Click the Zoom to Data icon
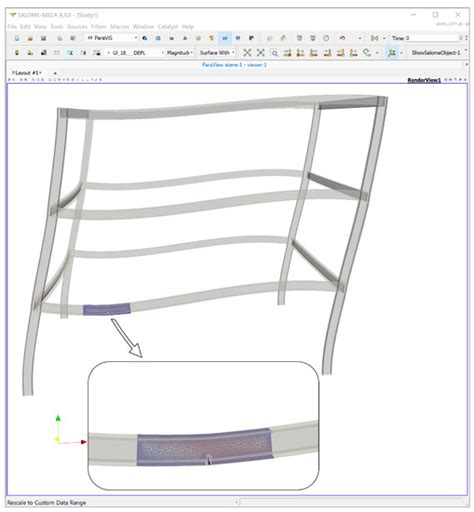This screenshot has height=512, width=474. (261, 53)
